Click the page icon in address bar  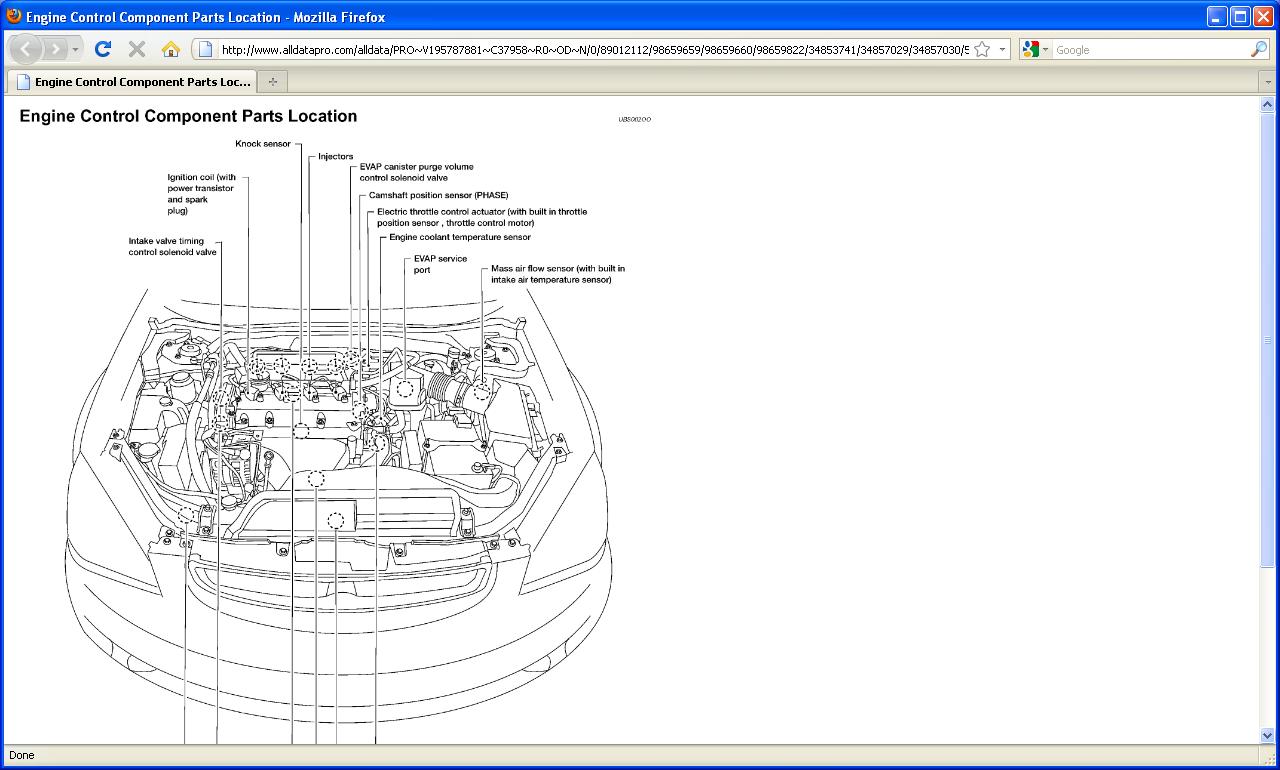coord(205,49)
